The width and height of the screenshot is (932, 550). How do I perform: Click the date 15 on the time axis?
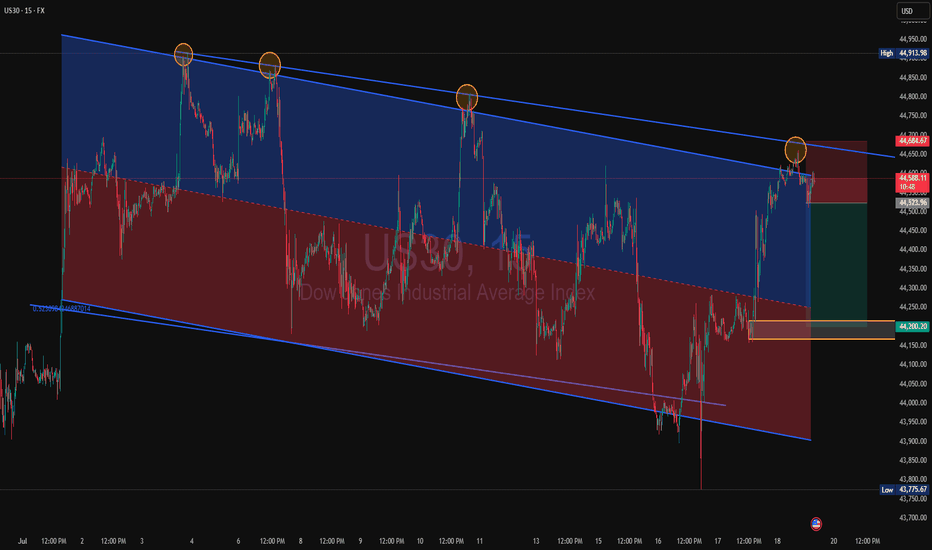(x=598, y=541)
